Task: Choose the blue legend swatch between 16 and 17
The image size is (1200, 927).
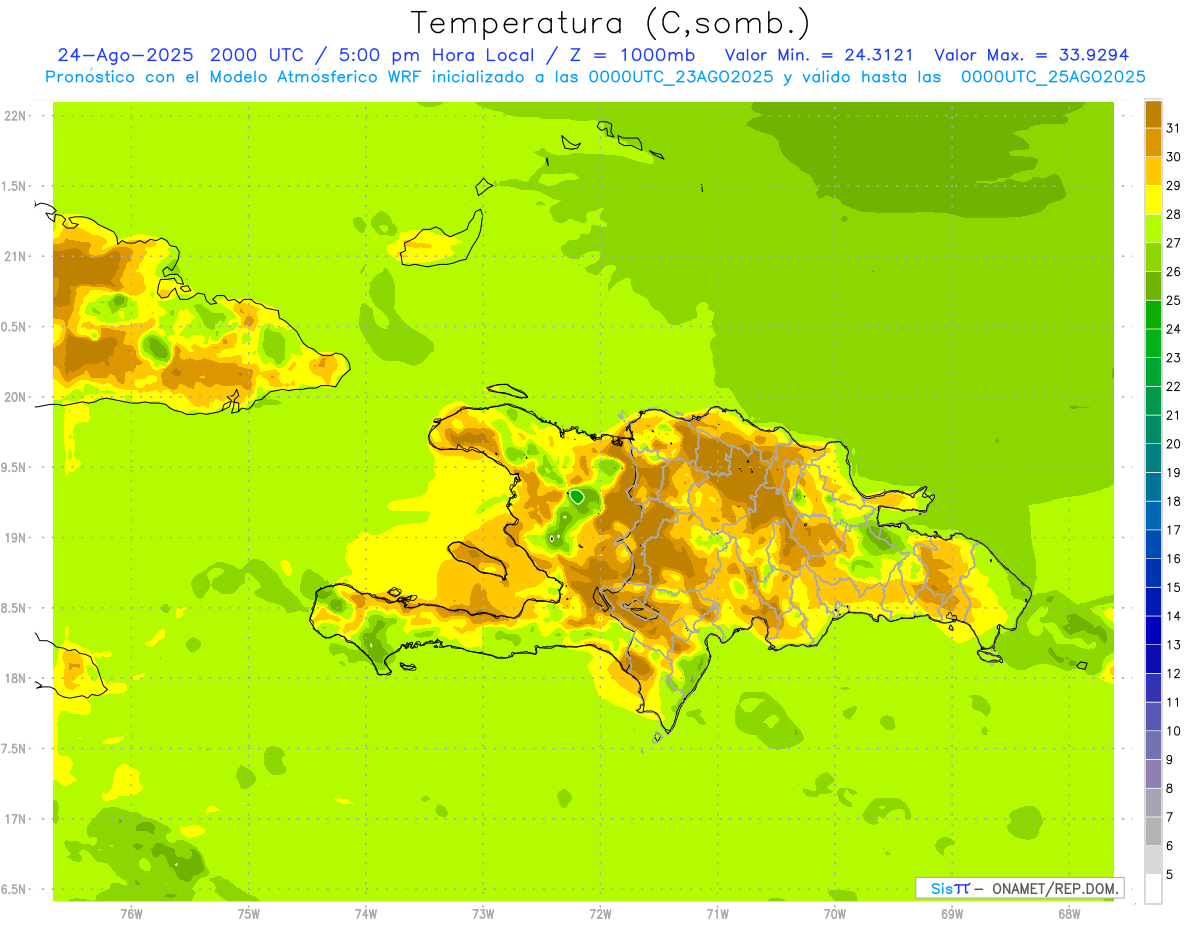Action: tap(1153, 544)
